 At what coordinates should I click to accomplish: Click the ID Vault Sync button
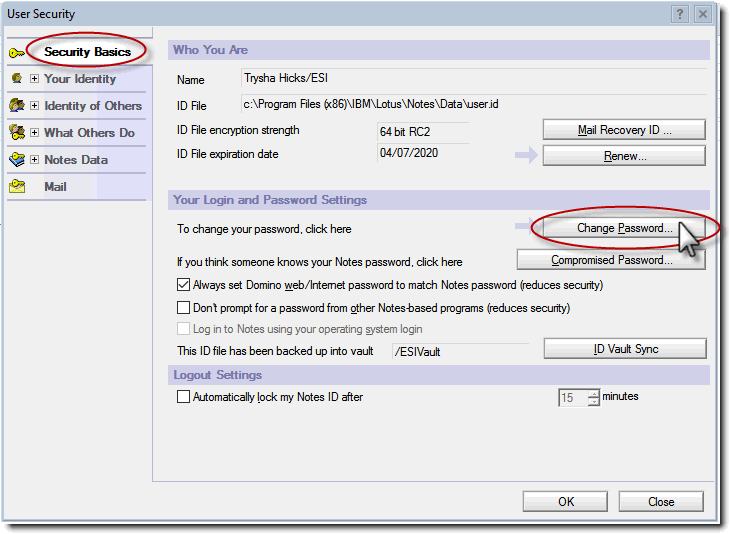[x=625, y=349]
